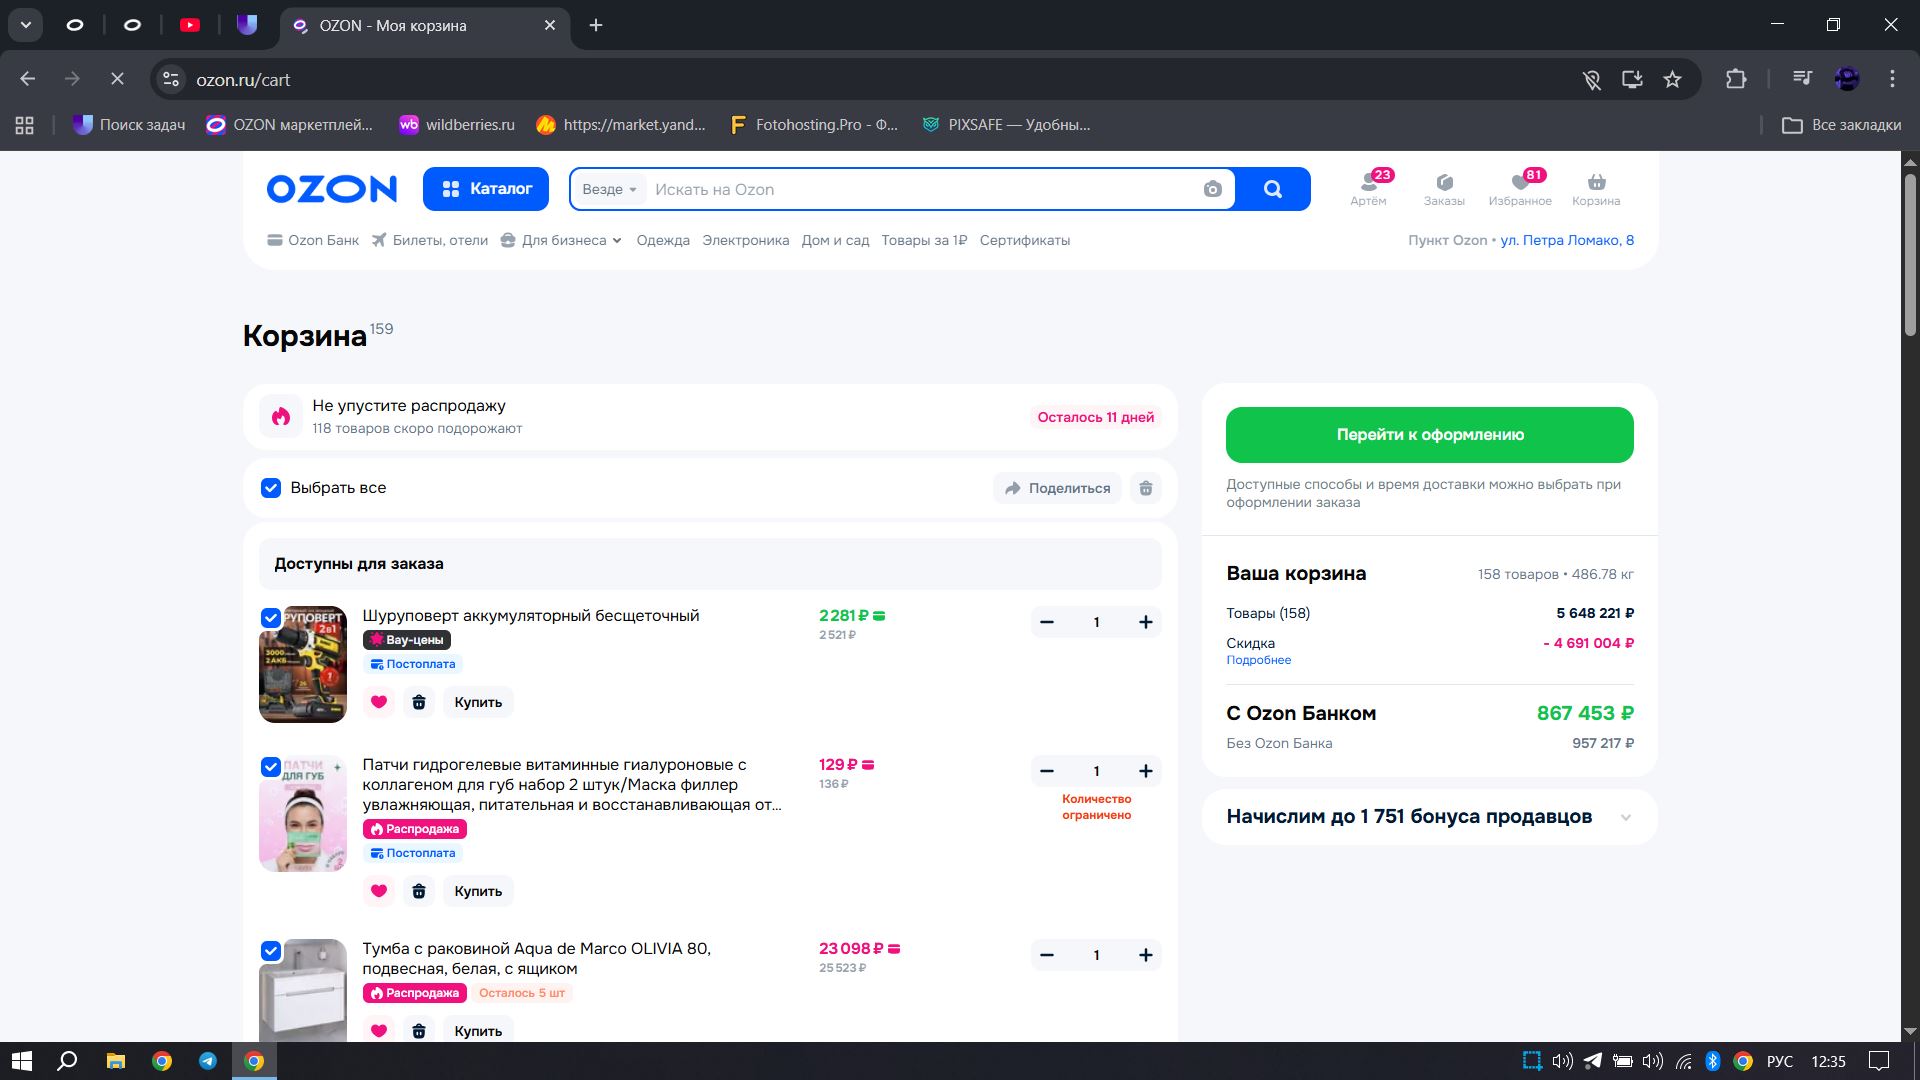Open the Заказы orders box icon
Image resolution: width=1920 pixels, height=1080 pixels.
coord(1444,183)
